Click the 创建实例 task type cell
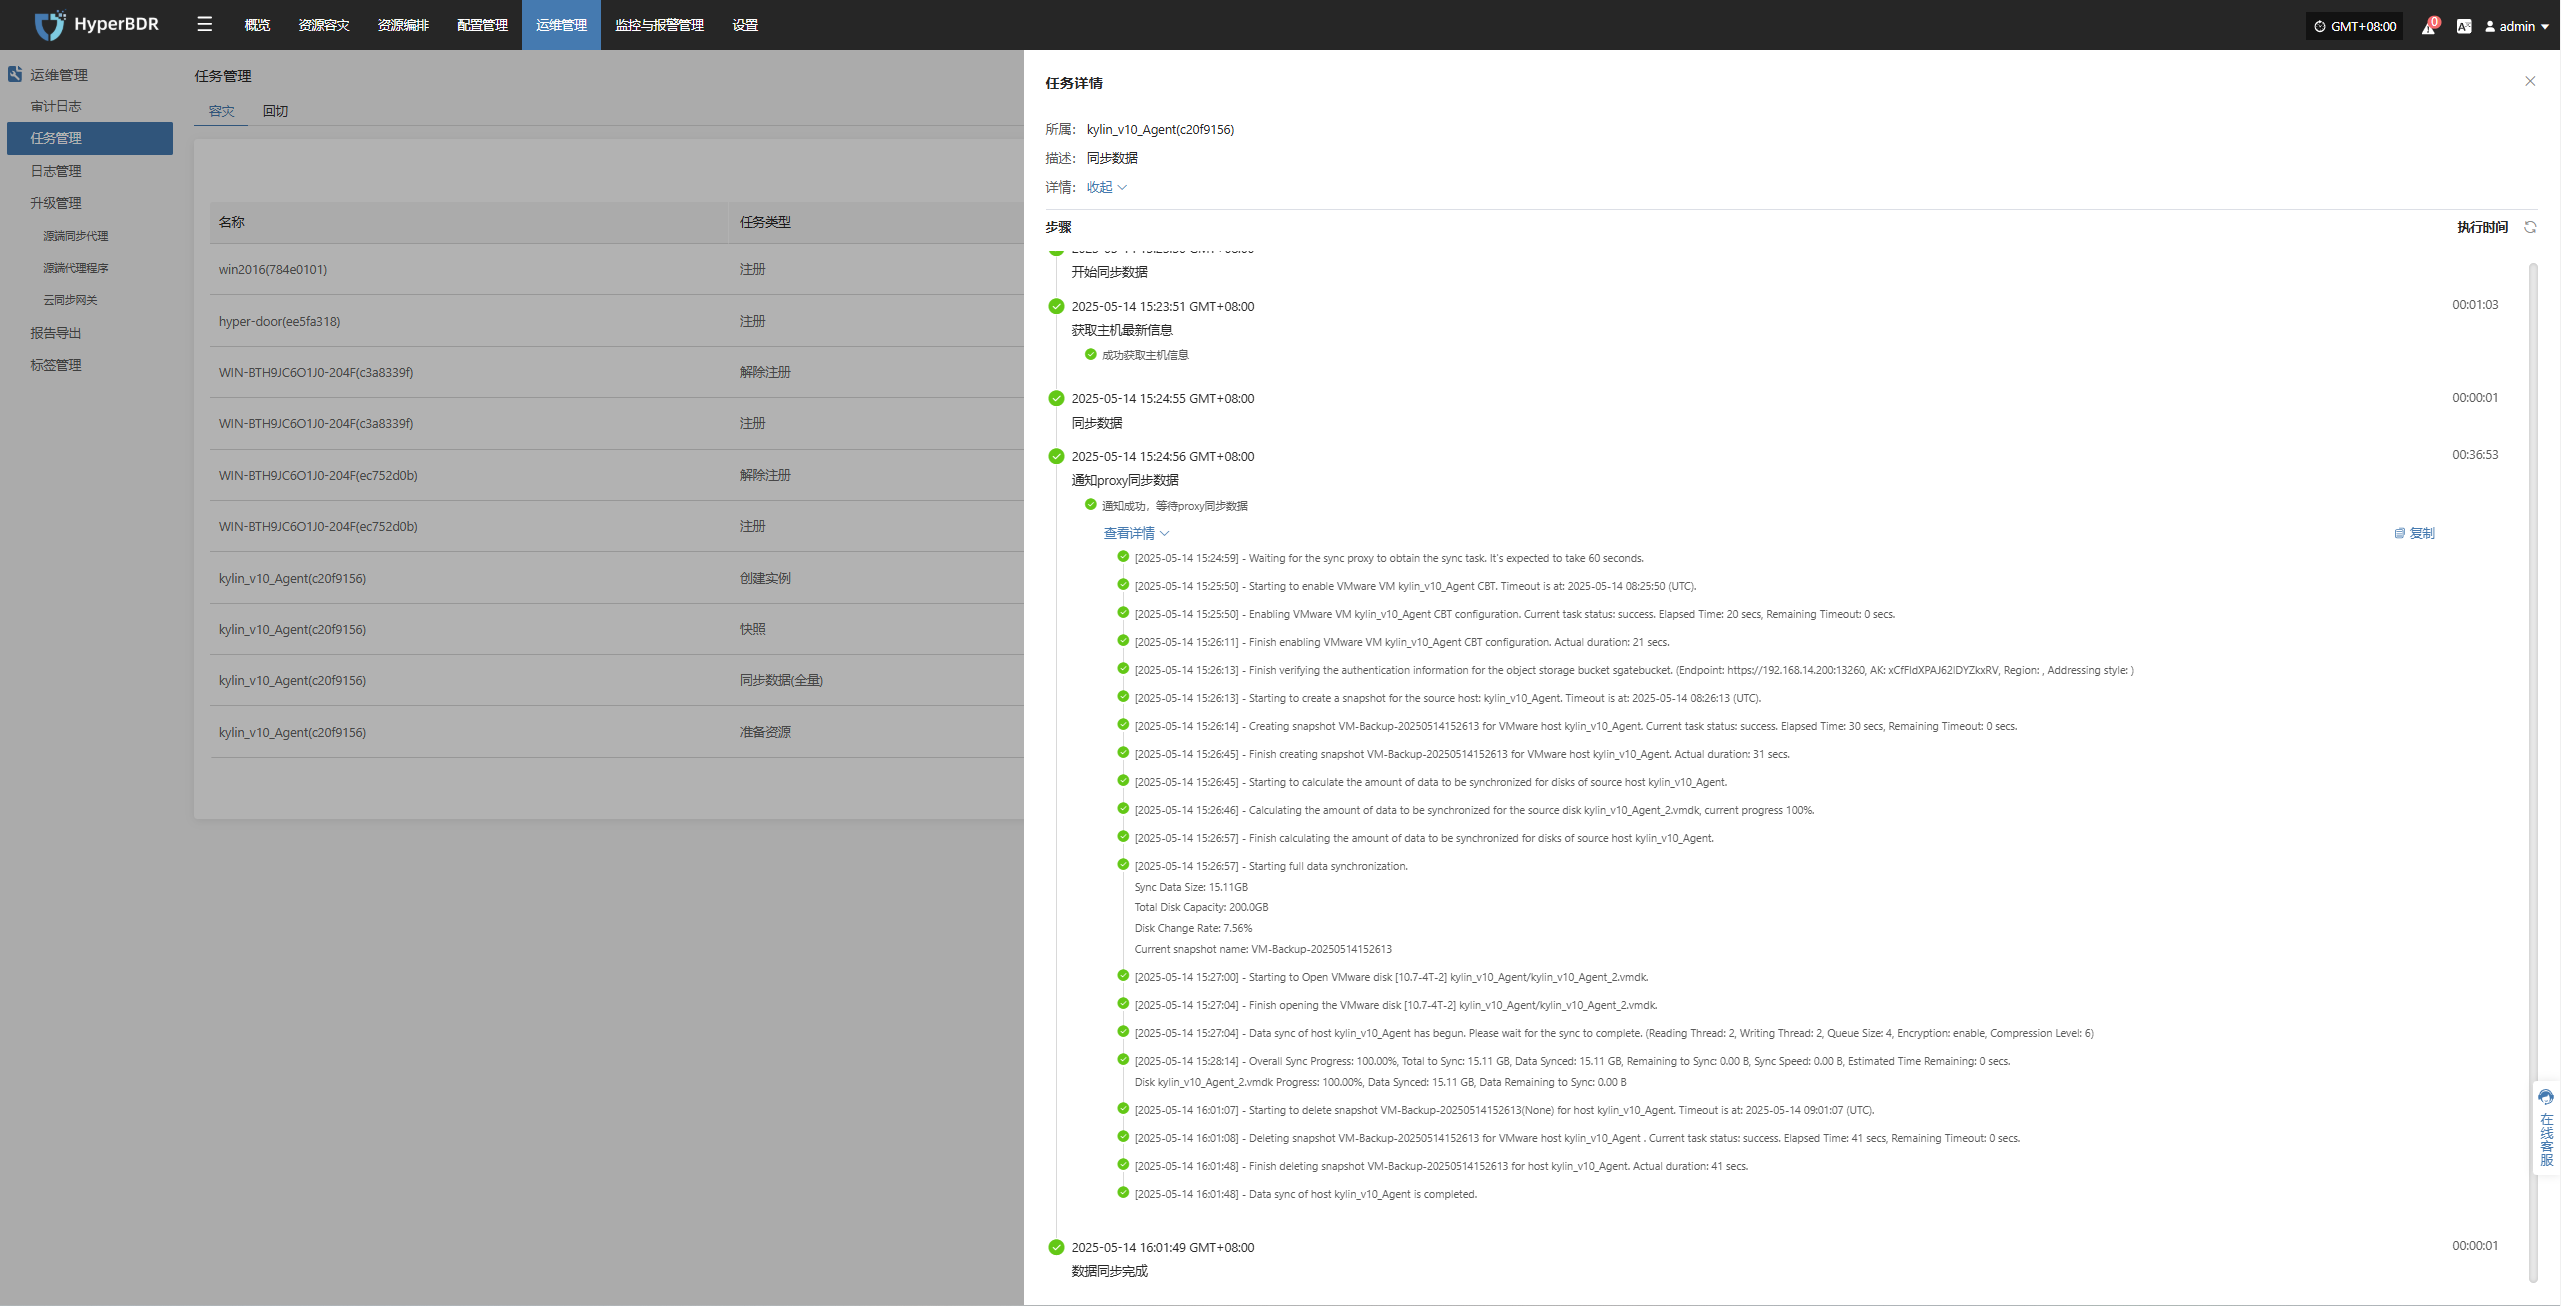 pyautogui.click(x=765, y=578)
